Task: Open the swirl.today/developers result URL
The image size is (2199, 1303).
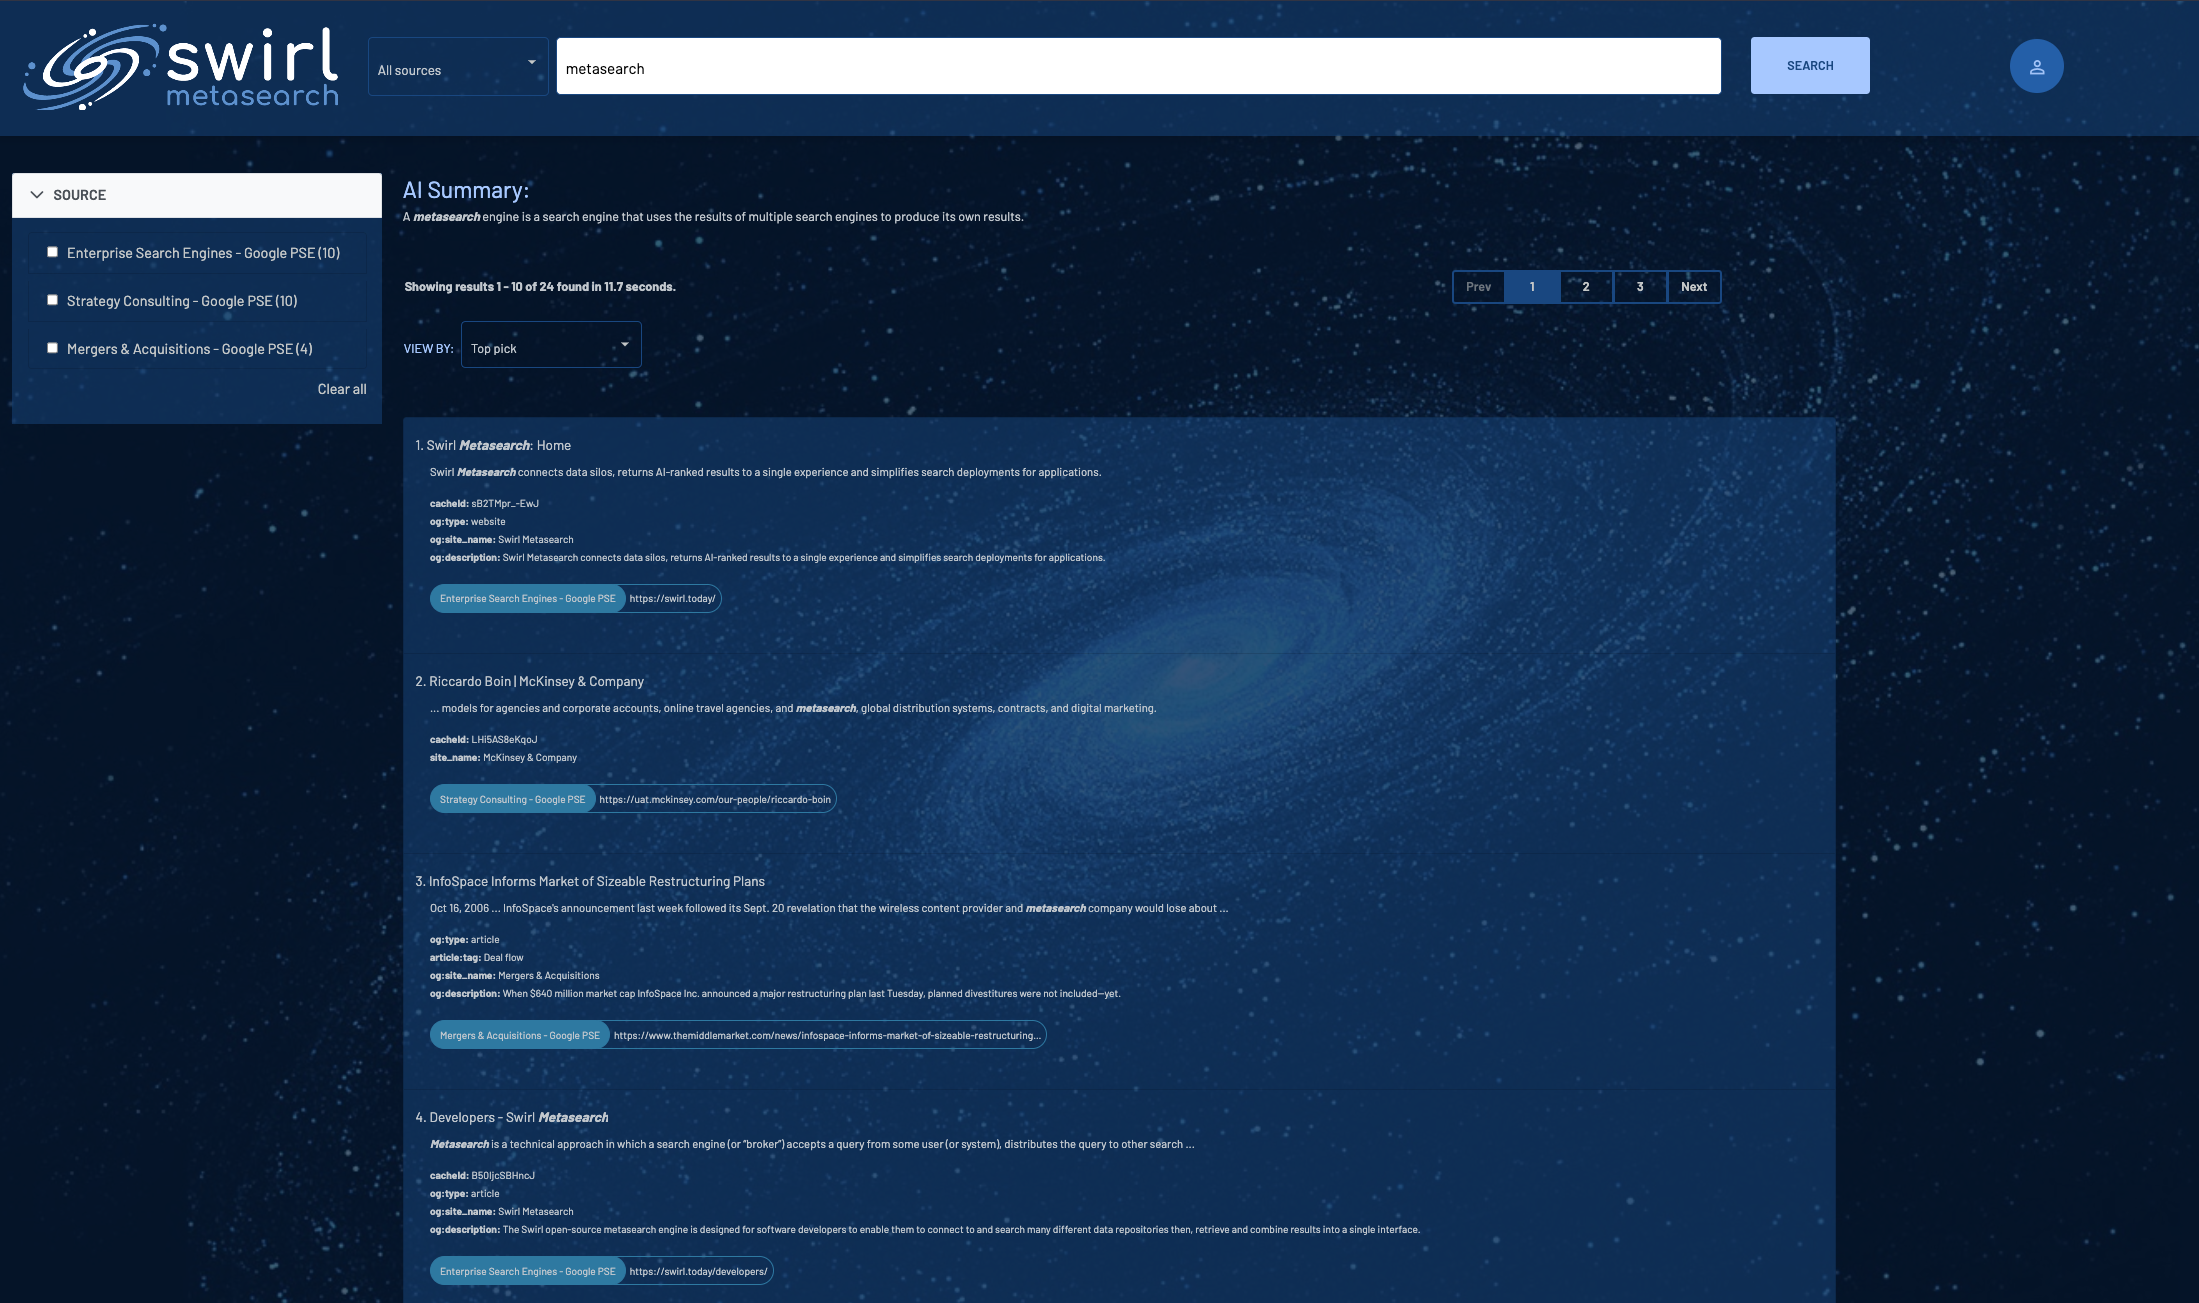Action: (698, 1272)
